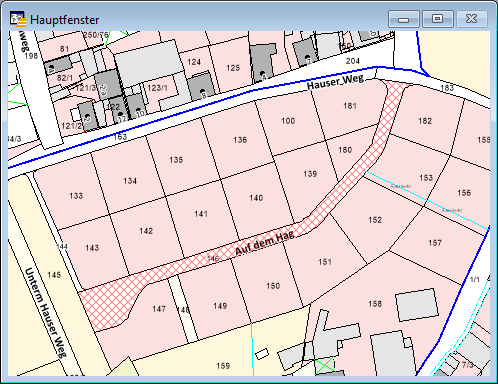Click the Hauser Weg street label
The image size is (498, 384).
tap(335, 82)
